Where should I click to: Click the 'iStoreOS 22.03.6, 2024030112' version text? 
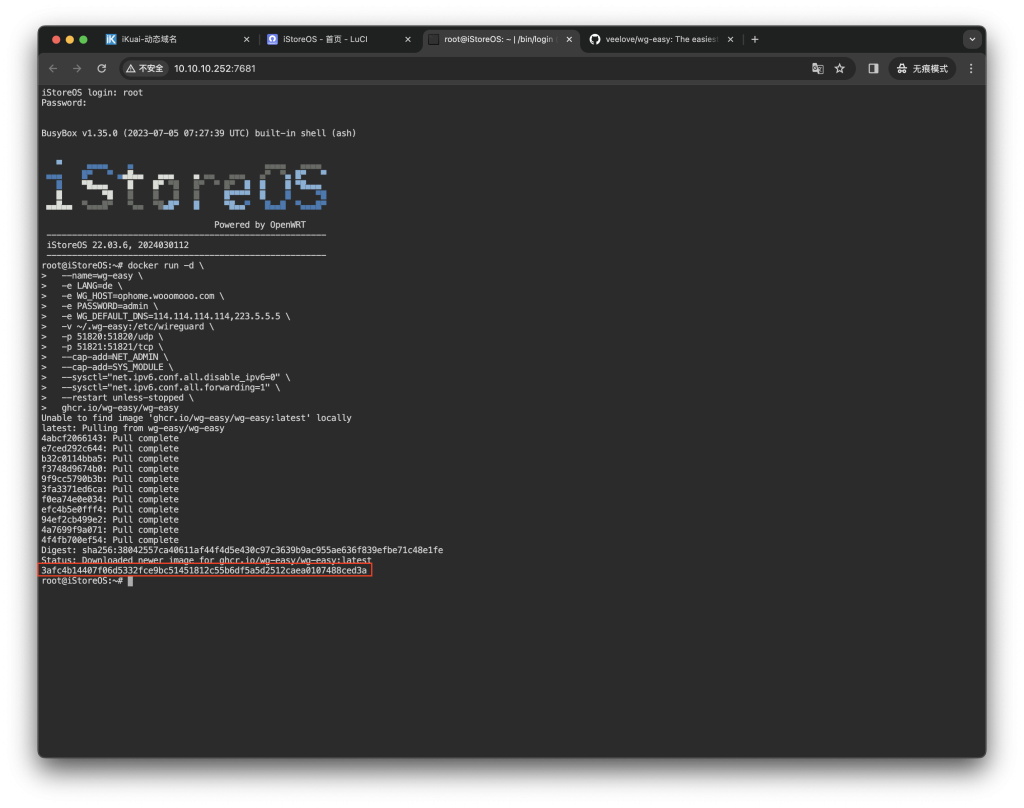118,245
